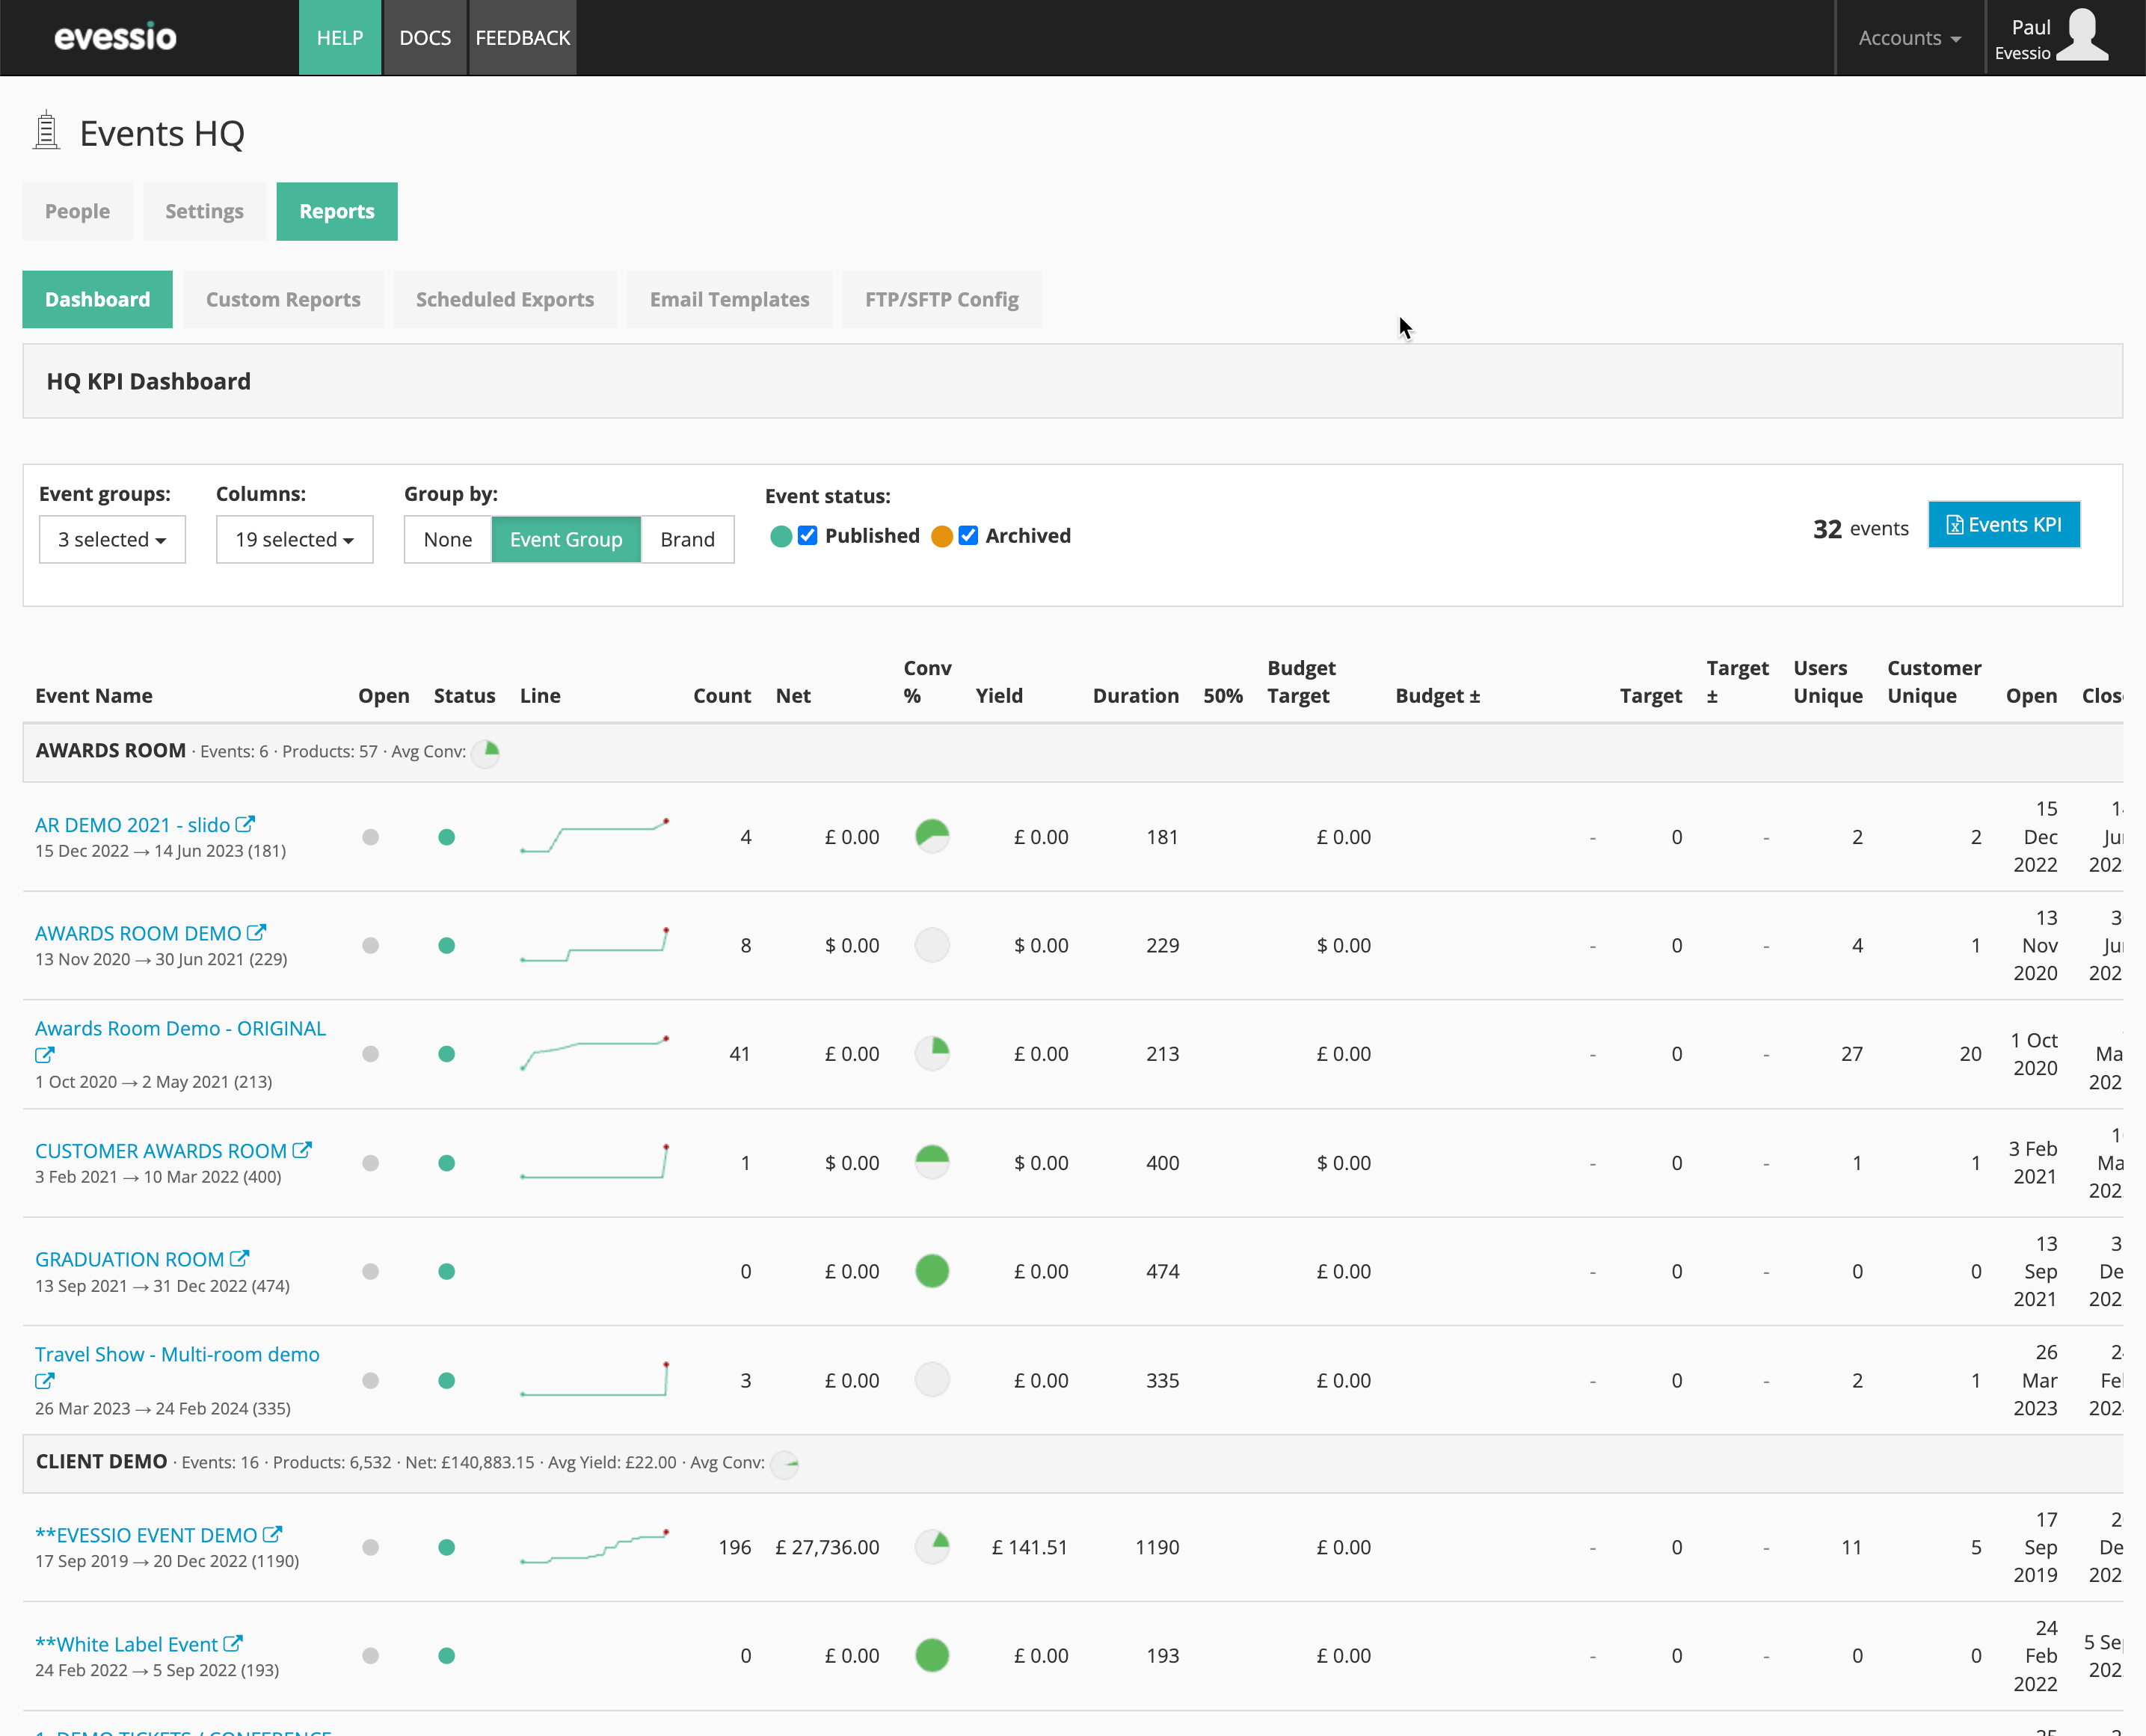Uncheck the Published event status checkbox
Viewport: 2146px width, 1736px height.
pos(808,535)
